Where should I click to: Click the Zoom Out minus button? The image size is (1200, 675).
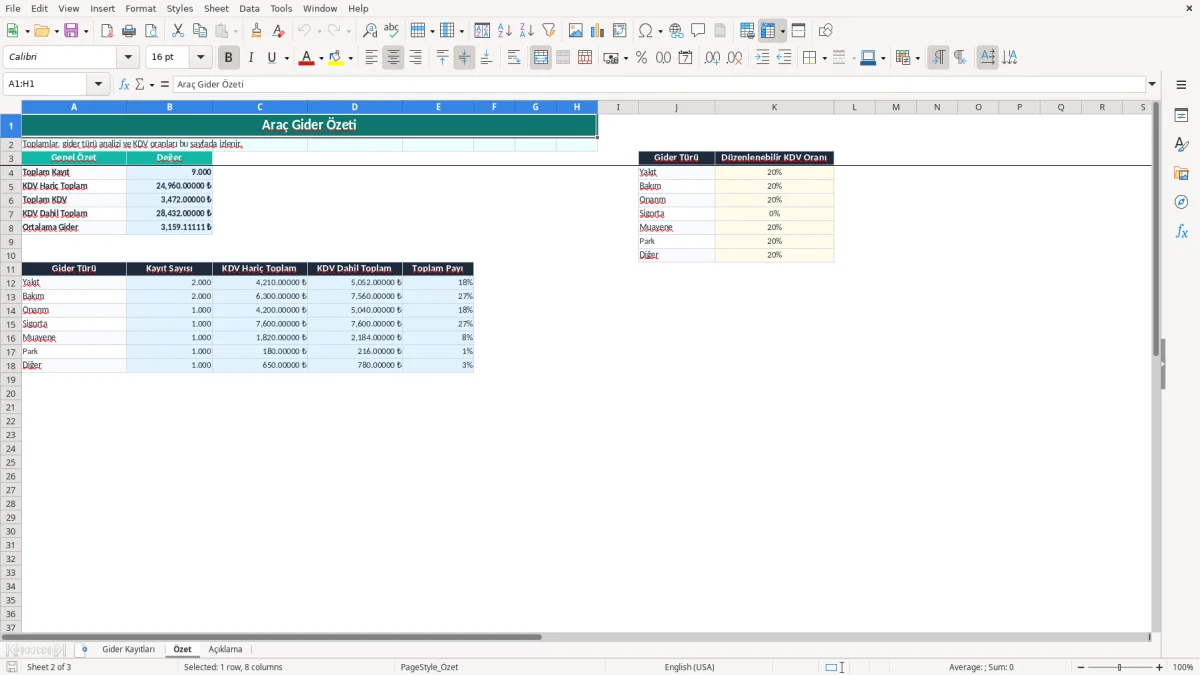[1081, 667]
